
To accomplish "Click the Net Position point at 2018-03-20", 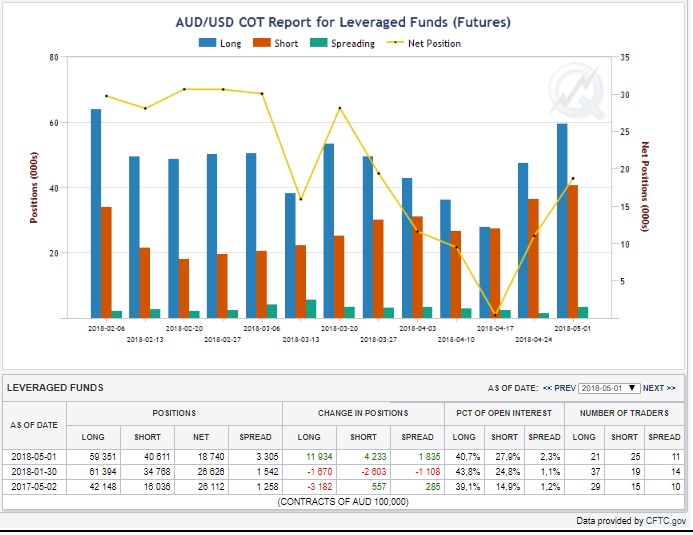I will point(339,108).
